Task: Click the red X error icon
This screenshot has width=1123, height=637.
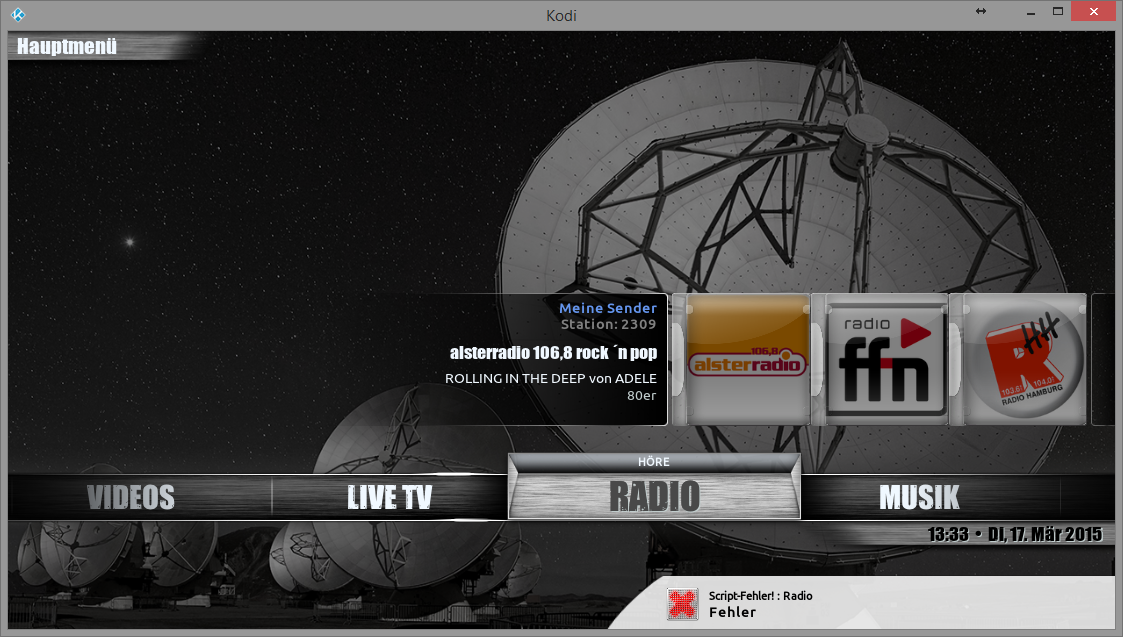Action: coord(682,604)
